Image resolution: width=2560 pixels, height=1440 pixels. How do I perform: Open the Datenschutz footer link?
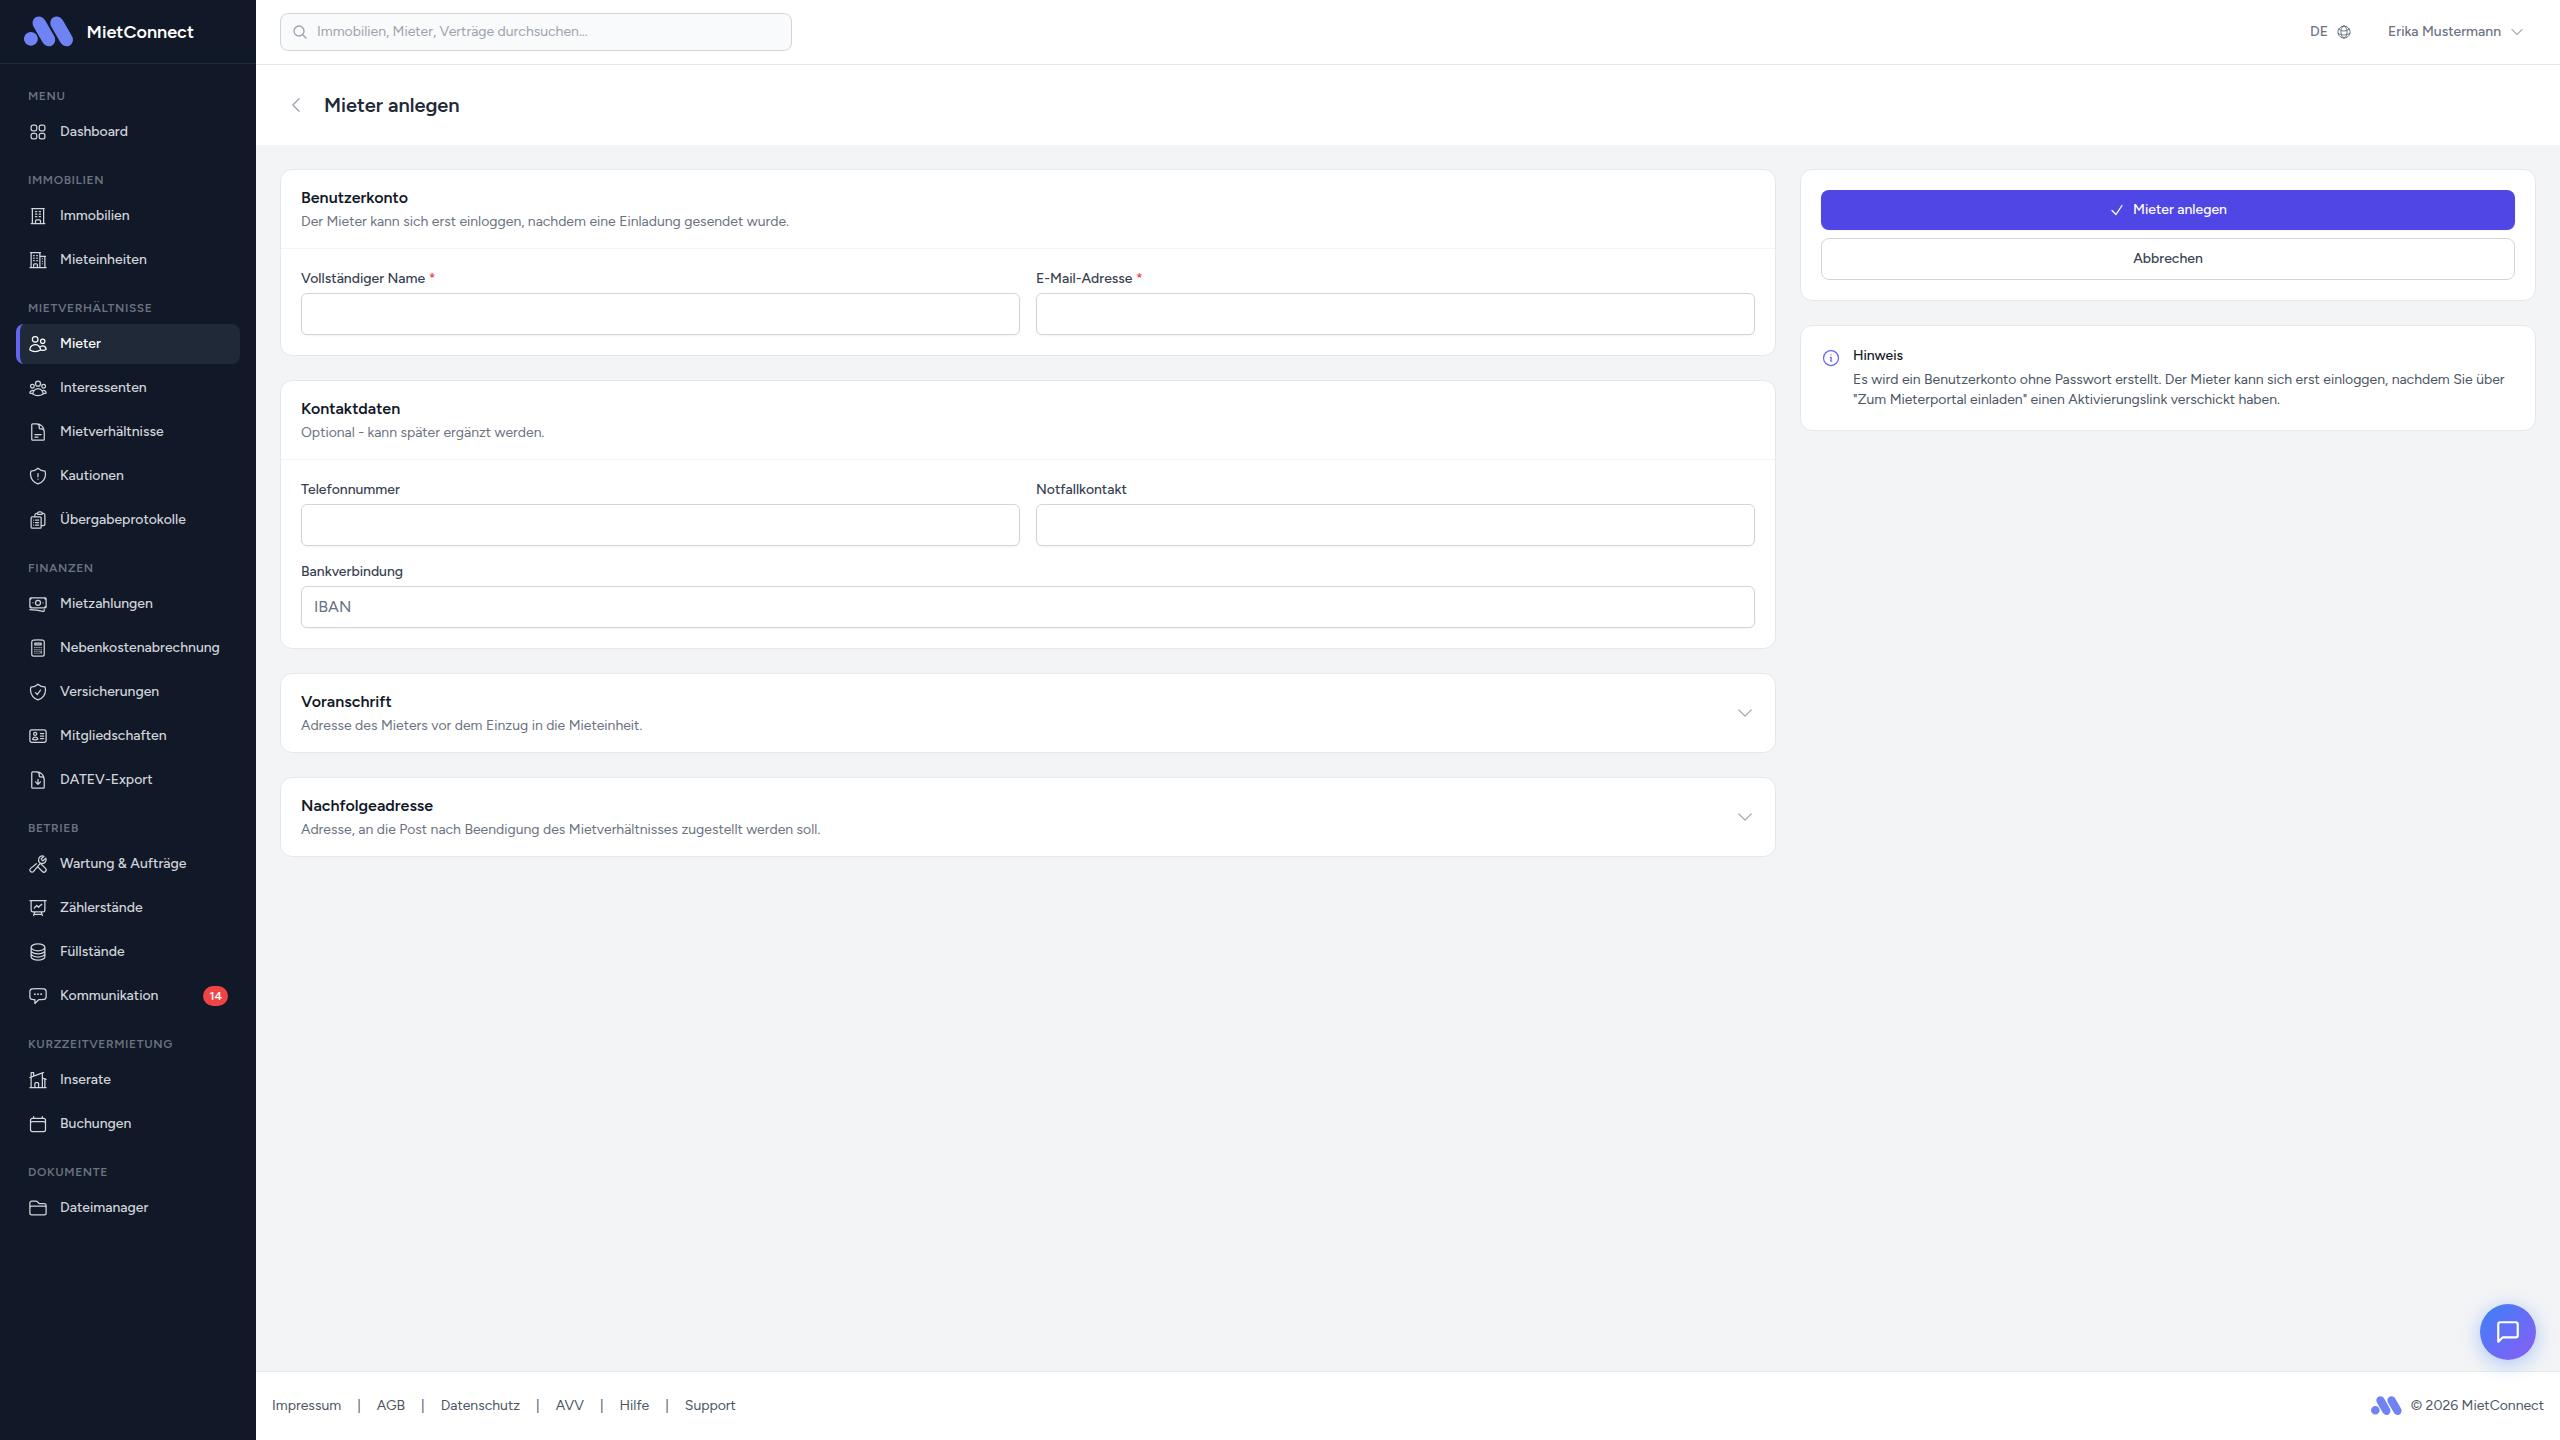coord(480,1405)
